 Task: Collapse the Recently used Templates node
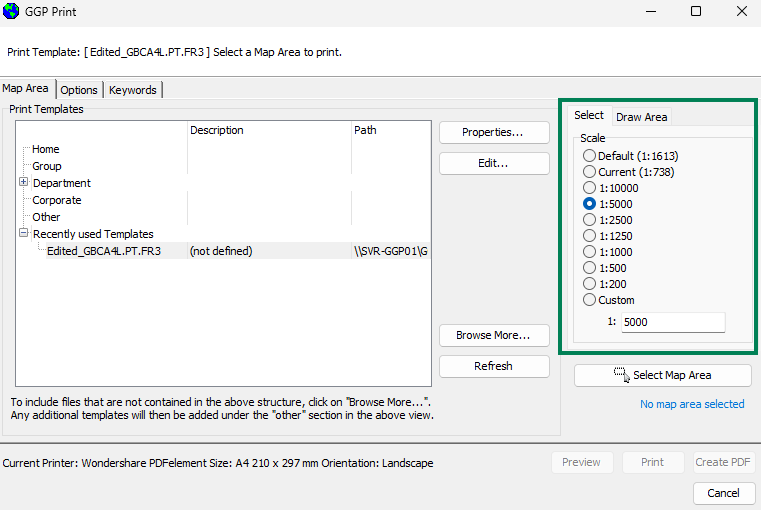[x=23, y=233]
